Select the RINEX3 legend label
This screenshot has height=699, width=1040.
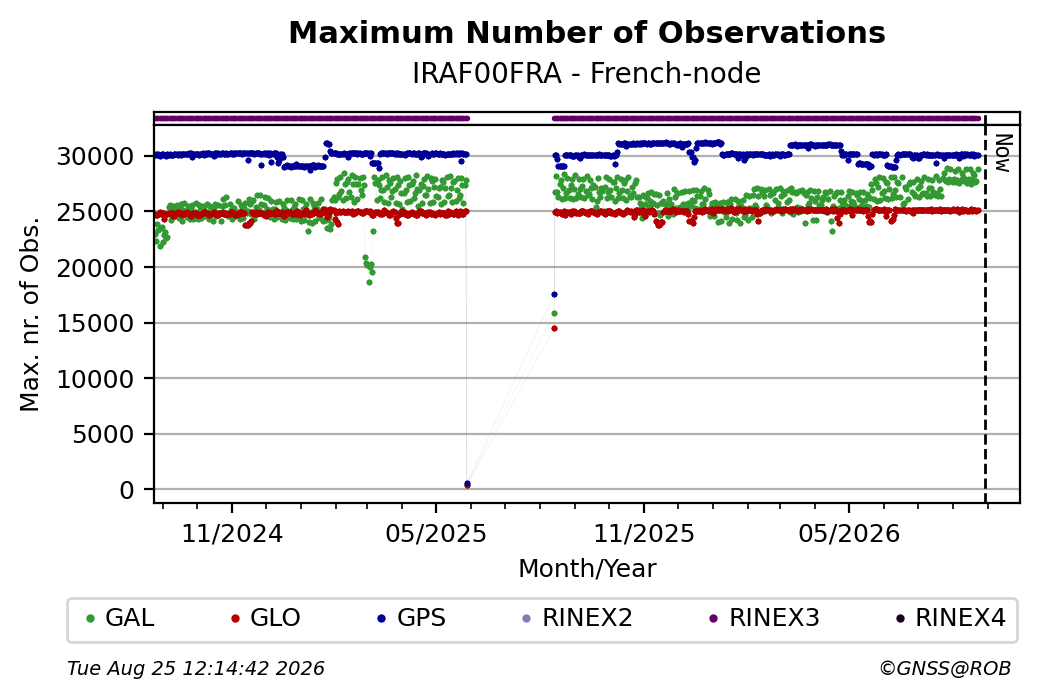[774, 618]
